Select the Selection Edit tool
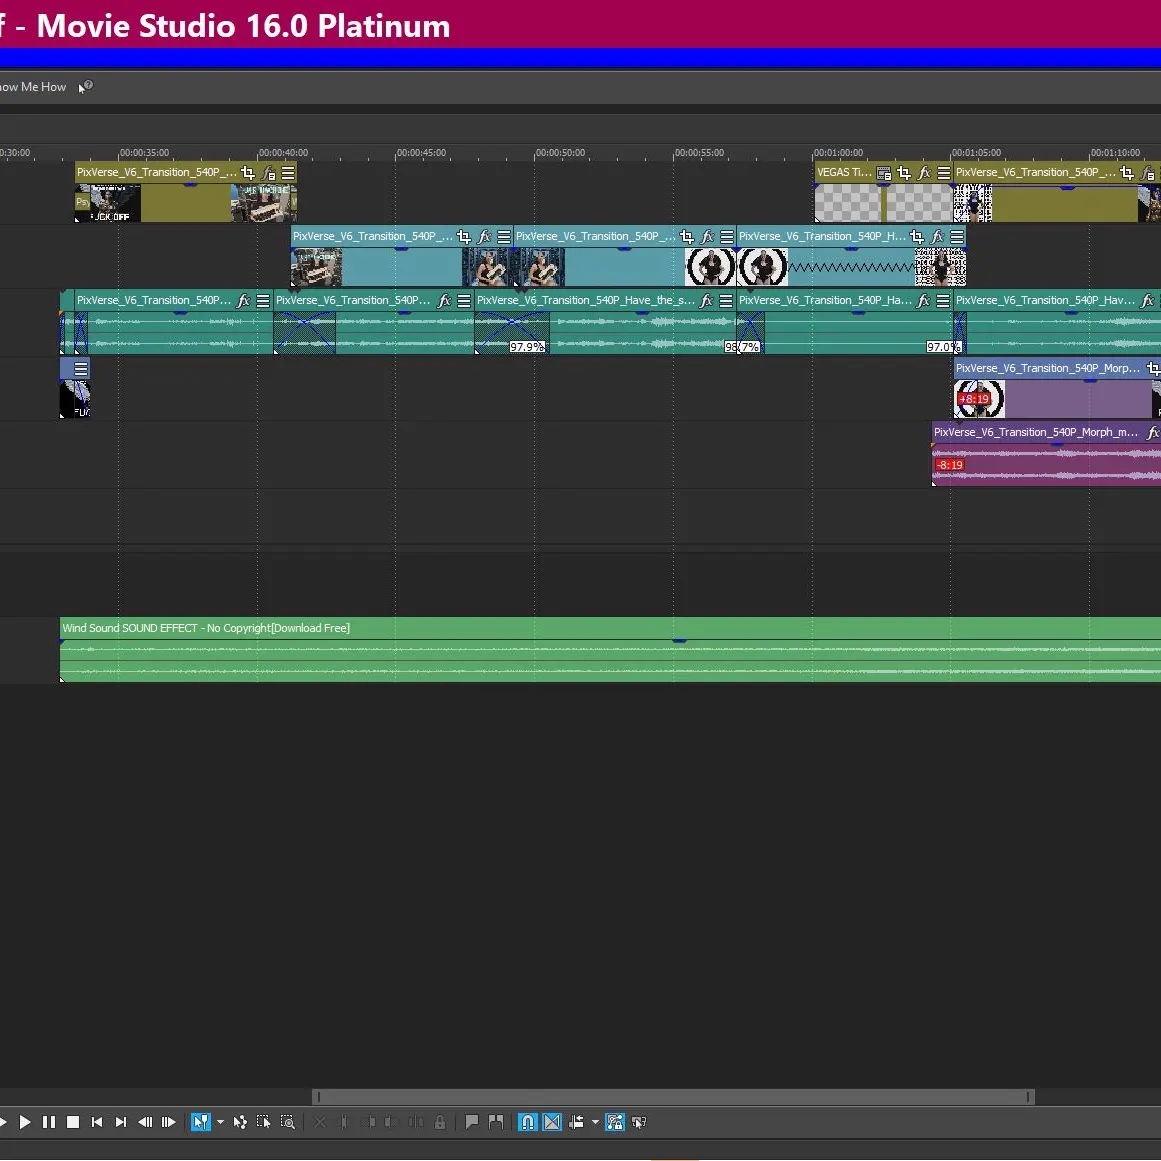 264,1122
